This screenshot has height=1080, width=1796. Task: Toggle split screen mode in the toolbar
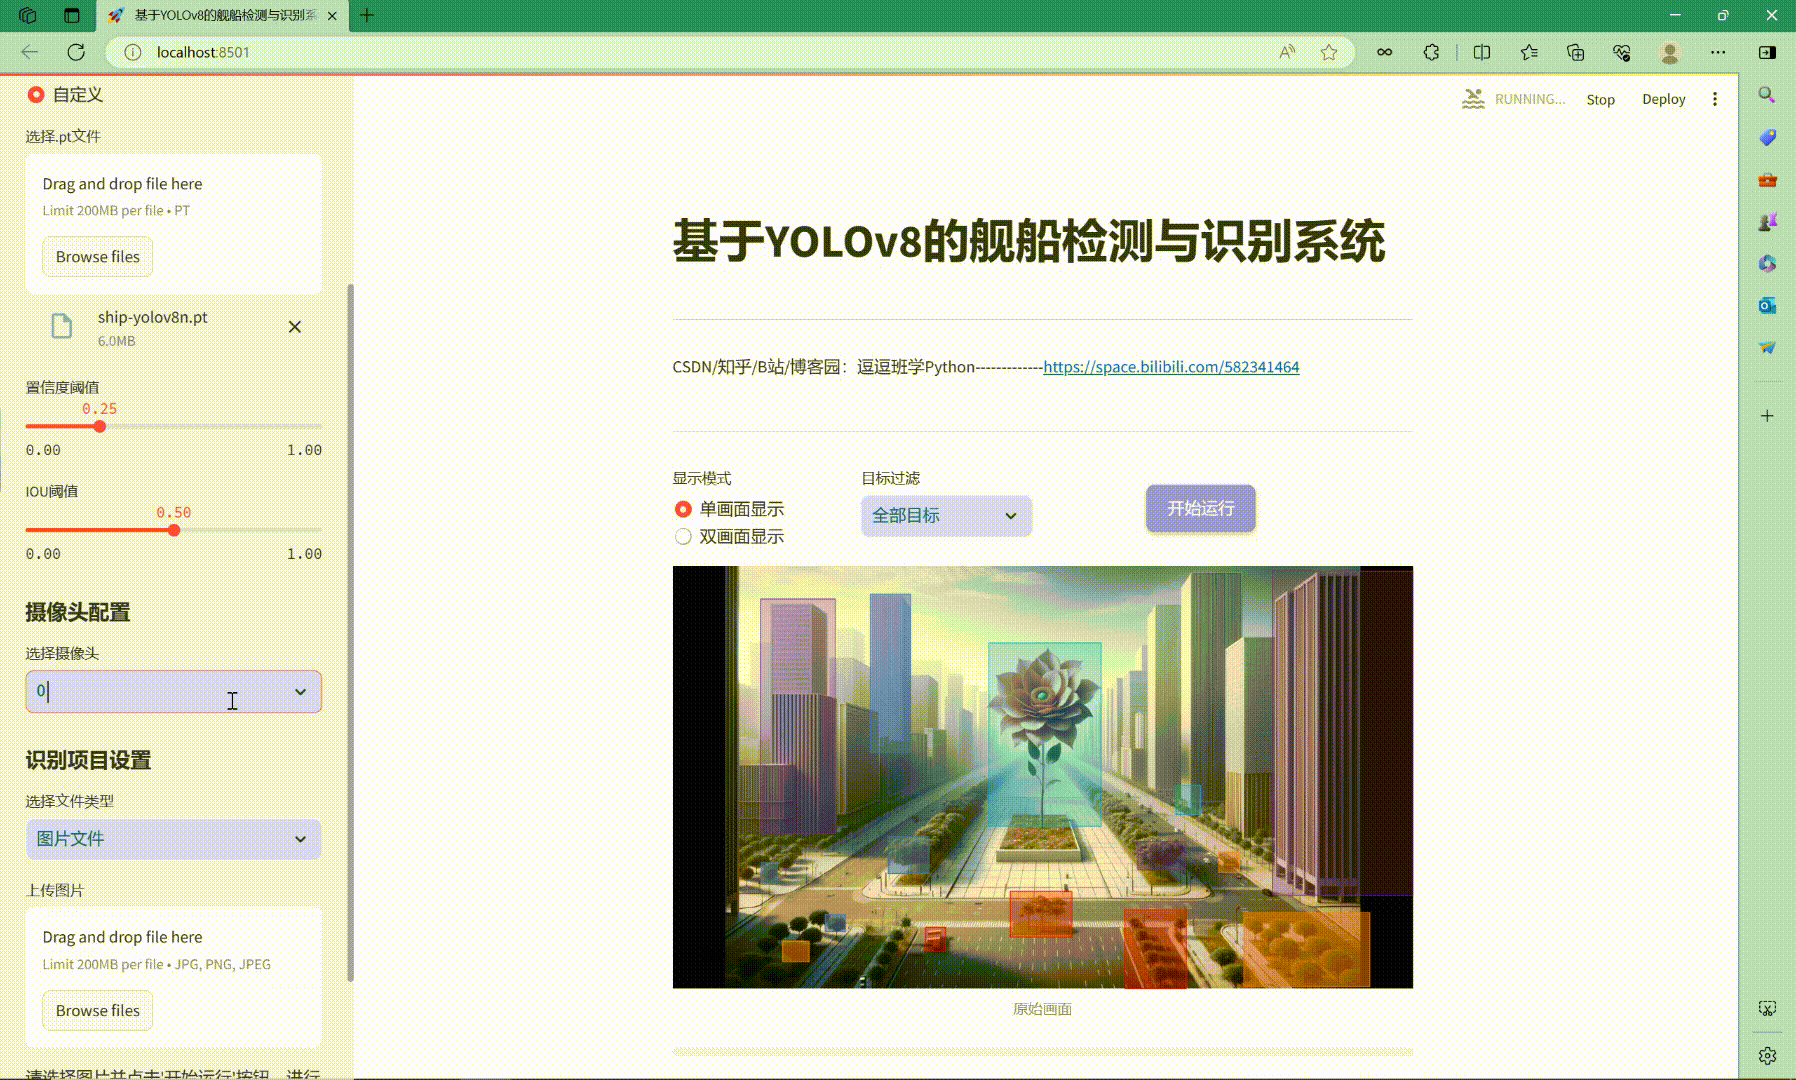click(x=1481, y=52)
